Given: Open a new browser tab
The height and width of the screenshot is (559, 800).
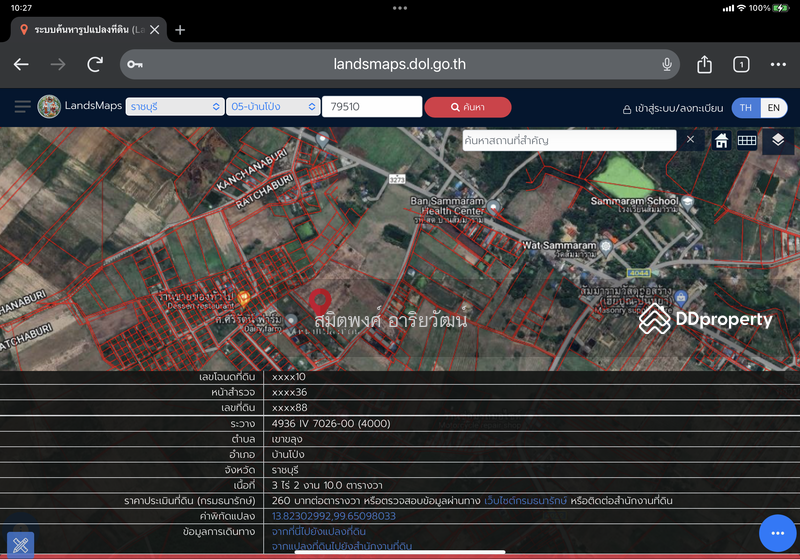Looking at the screenshot, I should click(x=180, y=30).
